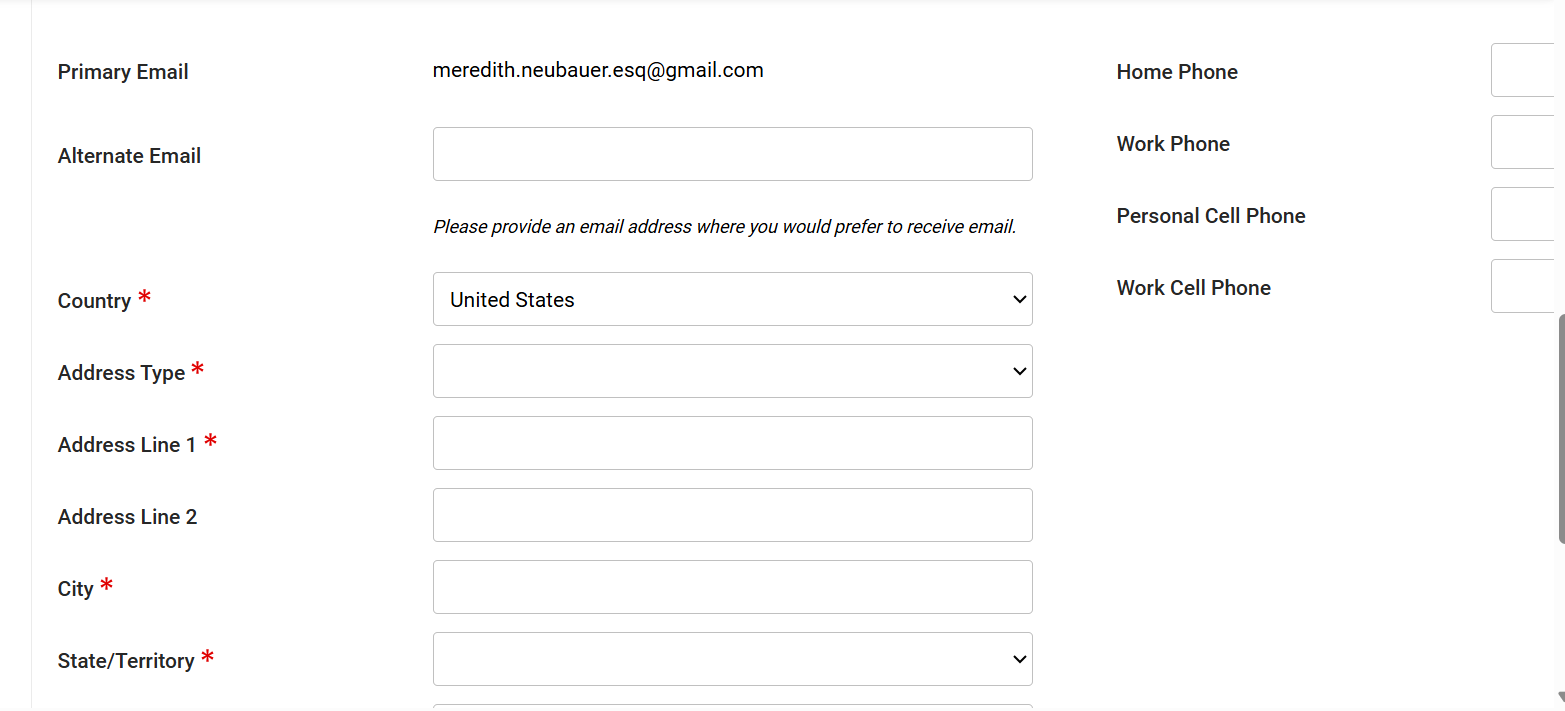
Task: Click the "Address Line 1" label
Action: coord(127,445)
